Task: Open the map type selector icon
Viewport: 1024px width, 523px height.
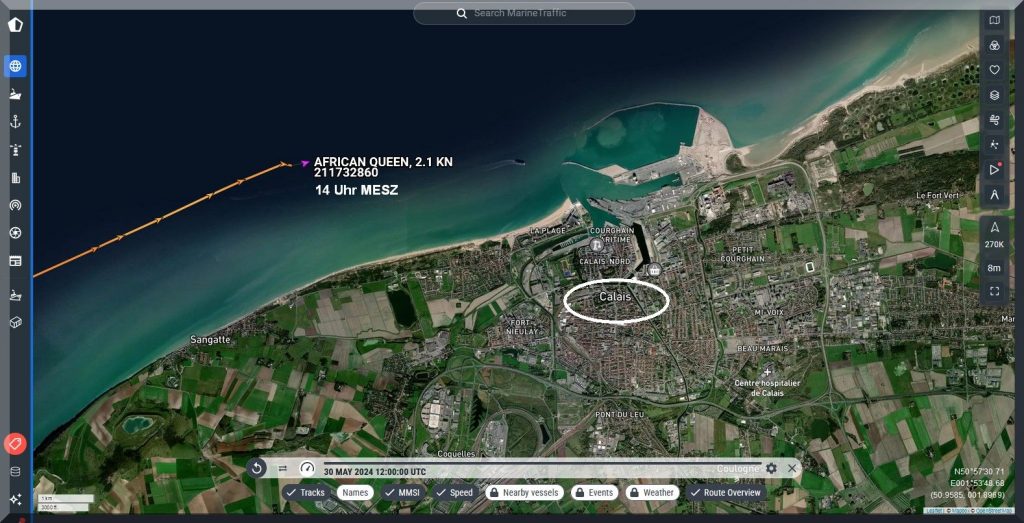Action: tap(994, 20)
